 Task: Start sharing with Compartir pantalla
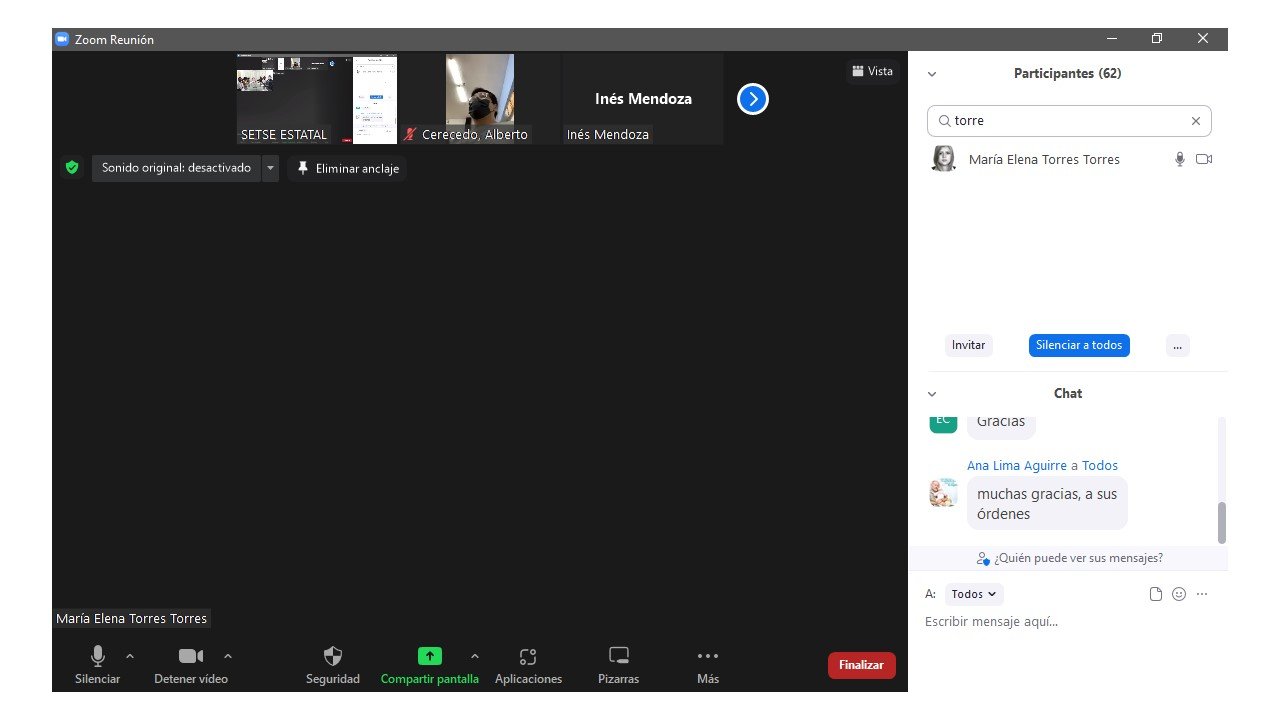430,665
